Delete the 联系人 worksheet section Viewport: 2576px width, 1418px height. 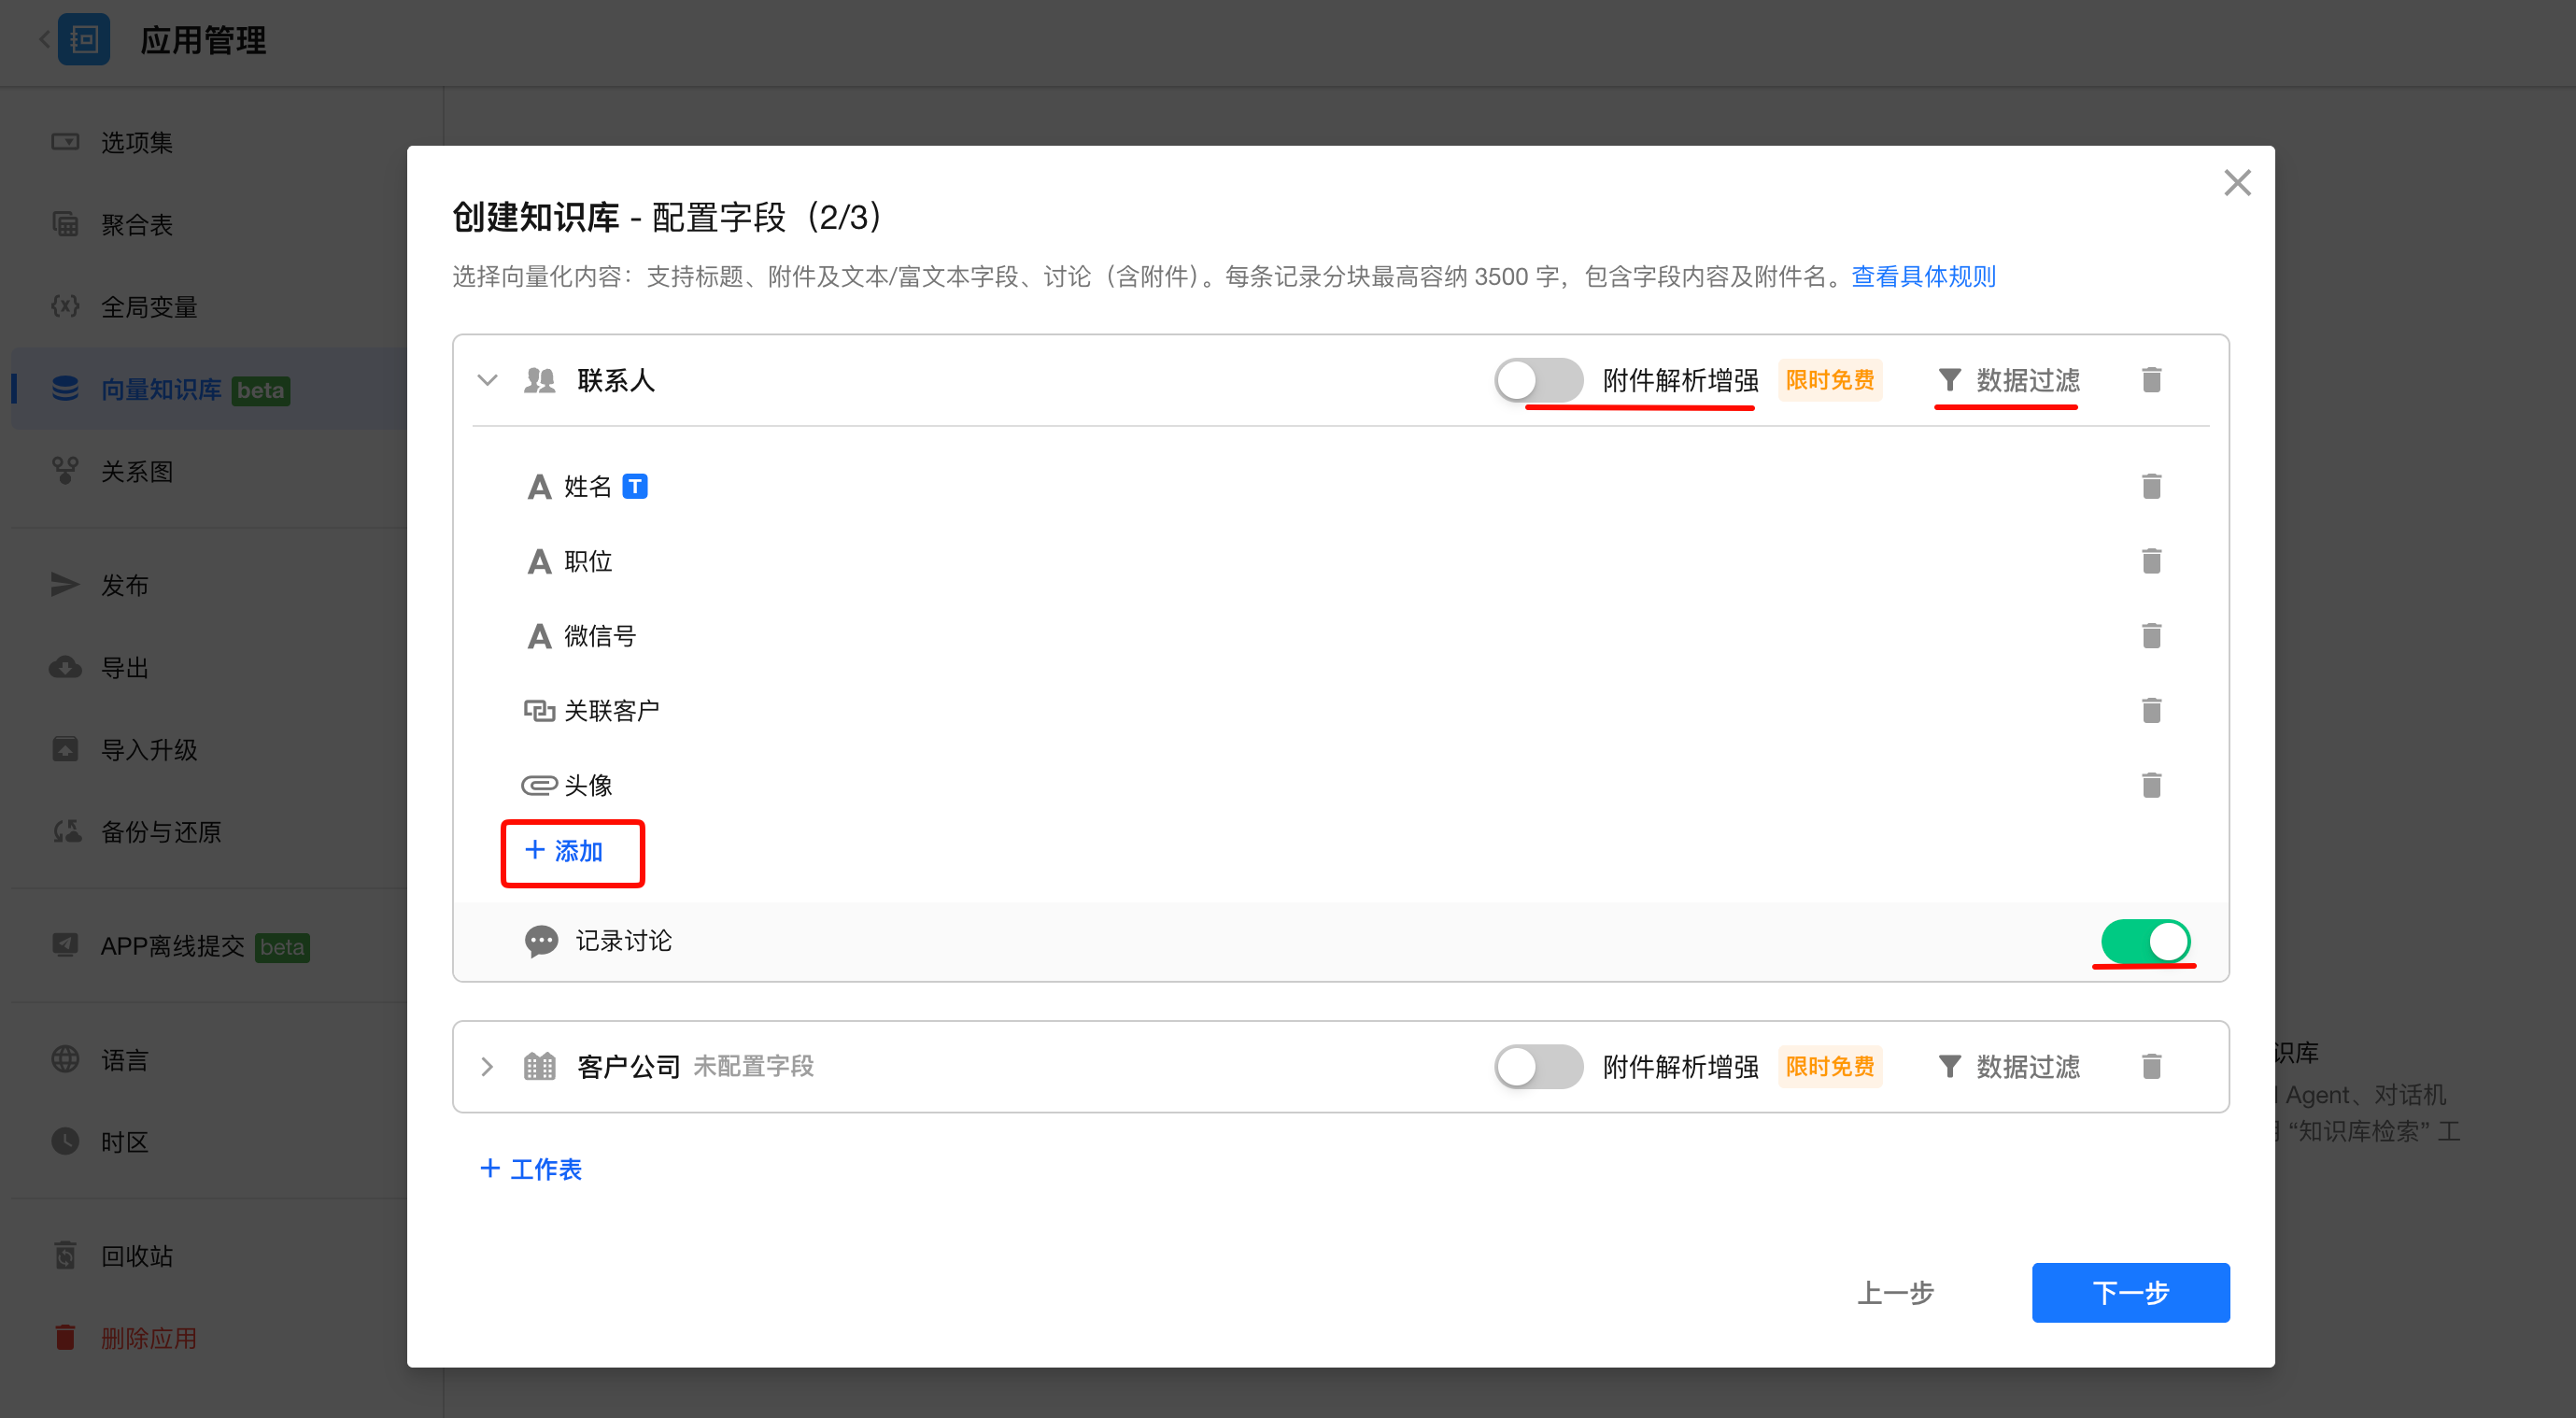(x=2151, y=380)
